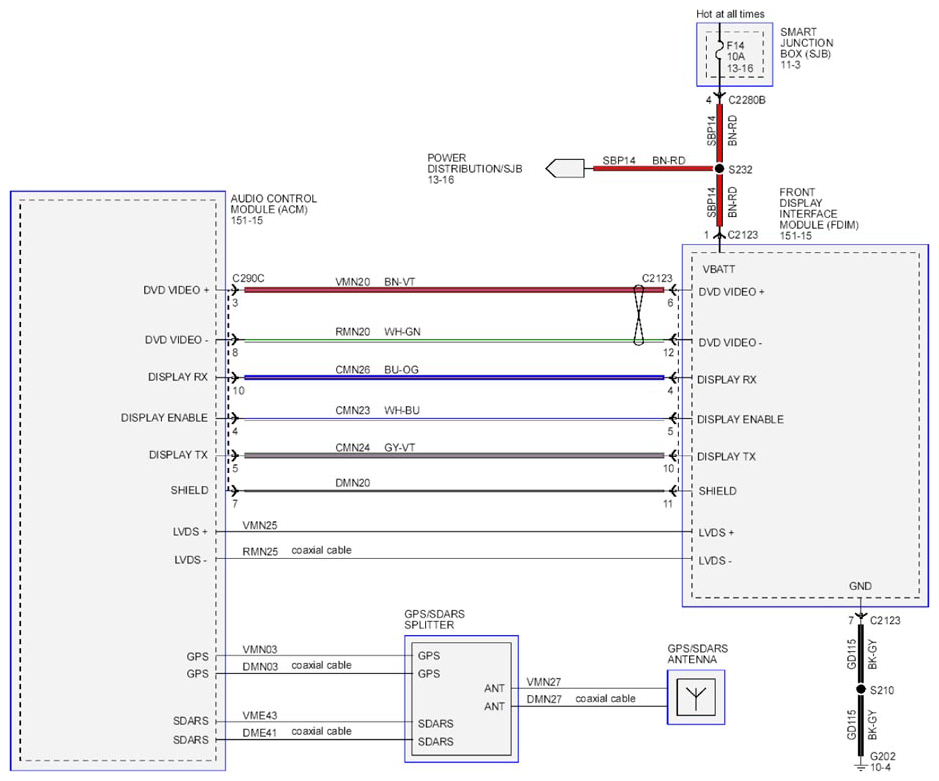Click the C290C connector label

click(x=248, y=279)
